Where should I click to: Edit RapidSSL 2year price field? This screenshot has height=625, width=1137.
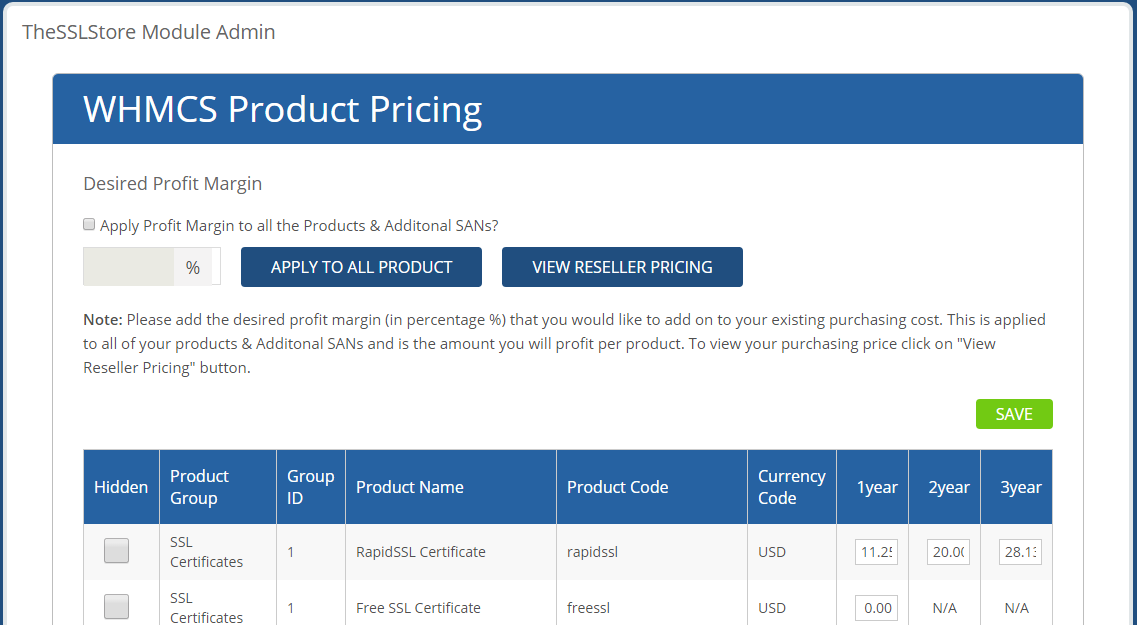[948, 552]
